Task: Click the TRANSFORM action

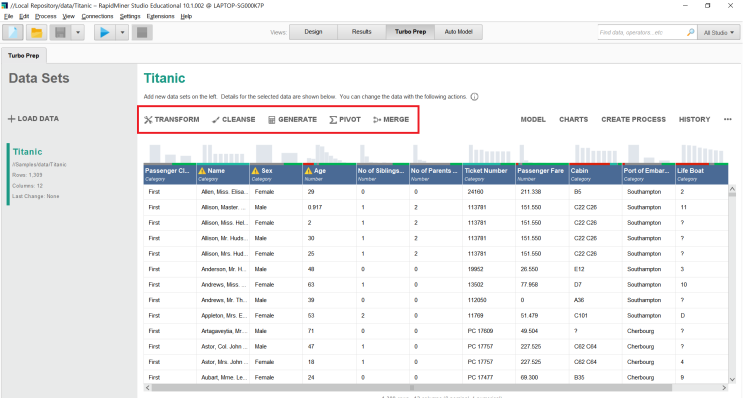Action: pos(172,119)
